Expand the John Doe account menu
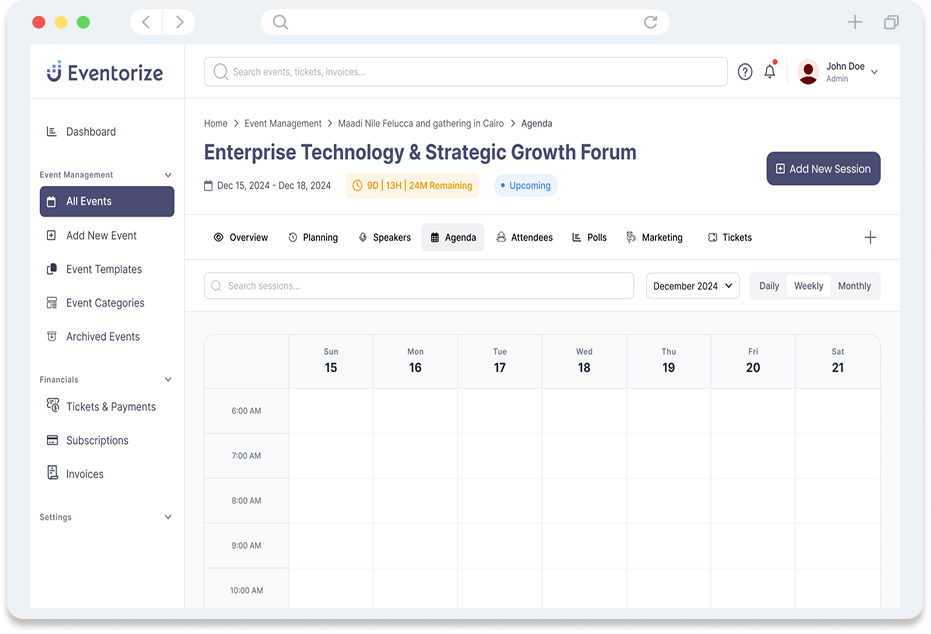931x634 pixels. pos(875,72)
